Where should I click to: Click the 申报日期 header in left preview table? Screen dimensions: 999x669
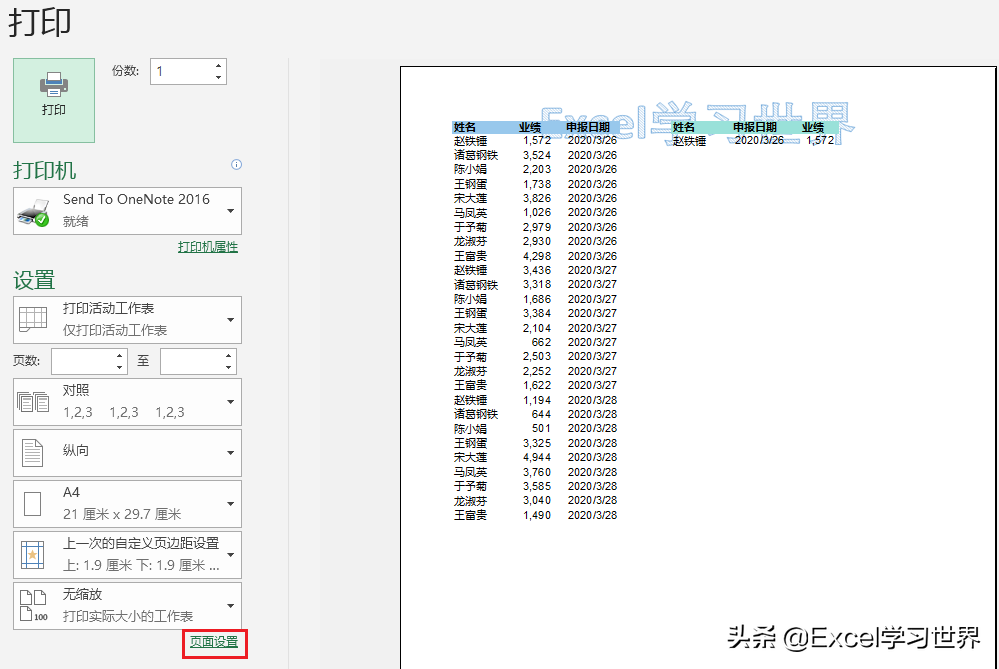coord(588,127)
